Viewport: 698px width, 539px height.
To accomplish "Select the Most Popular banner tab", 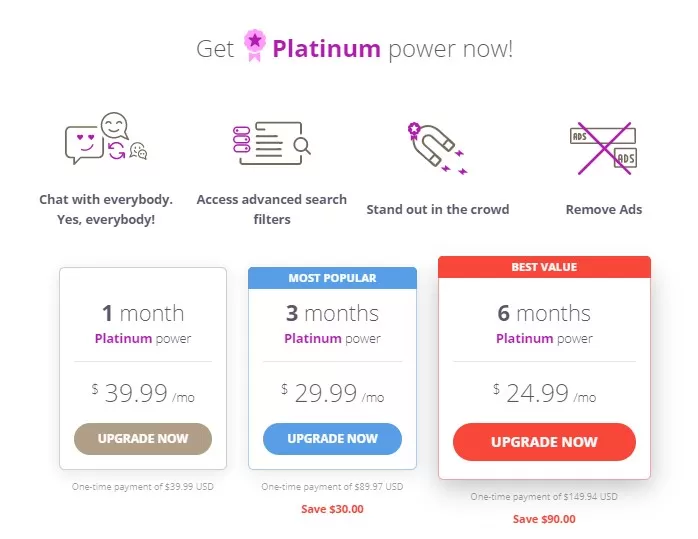I will (332, 278).
